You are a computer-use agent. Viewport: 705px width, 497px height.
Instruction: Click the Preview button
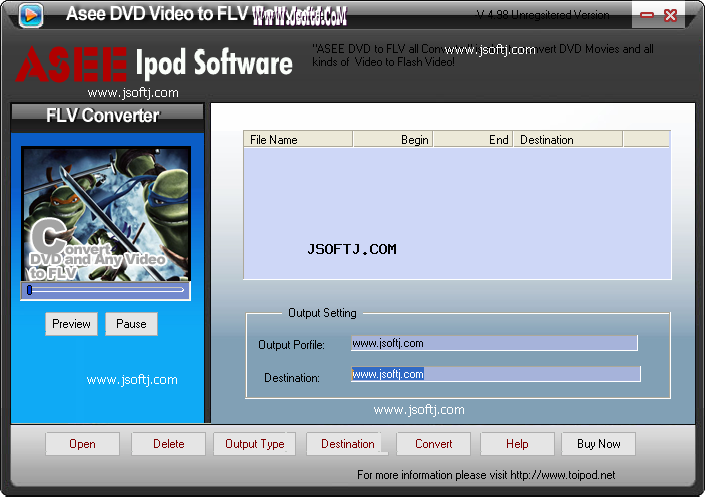(x=71, y=324)
